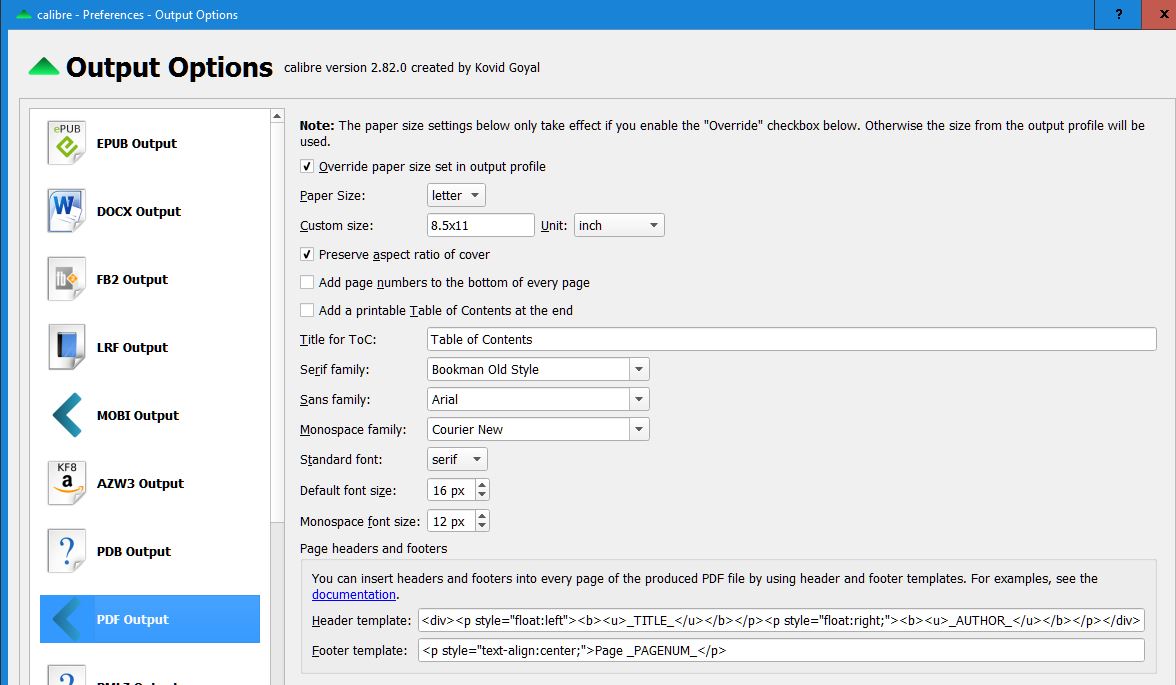Click the Header template input field

point(782,620)
